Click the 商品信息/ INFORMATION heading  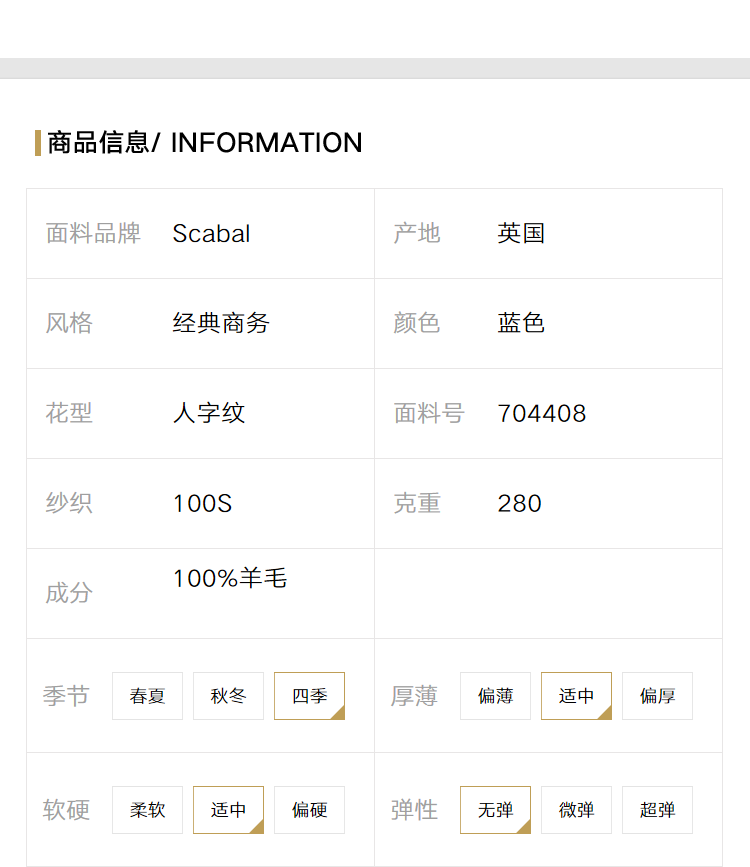205,143
